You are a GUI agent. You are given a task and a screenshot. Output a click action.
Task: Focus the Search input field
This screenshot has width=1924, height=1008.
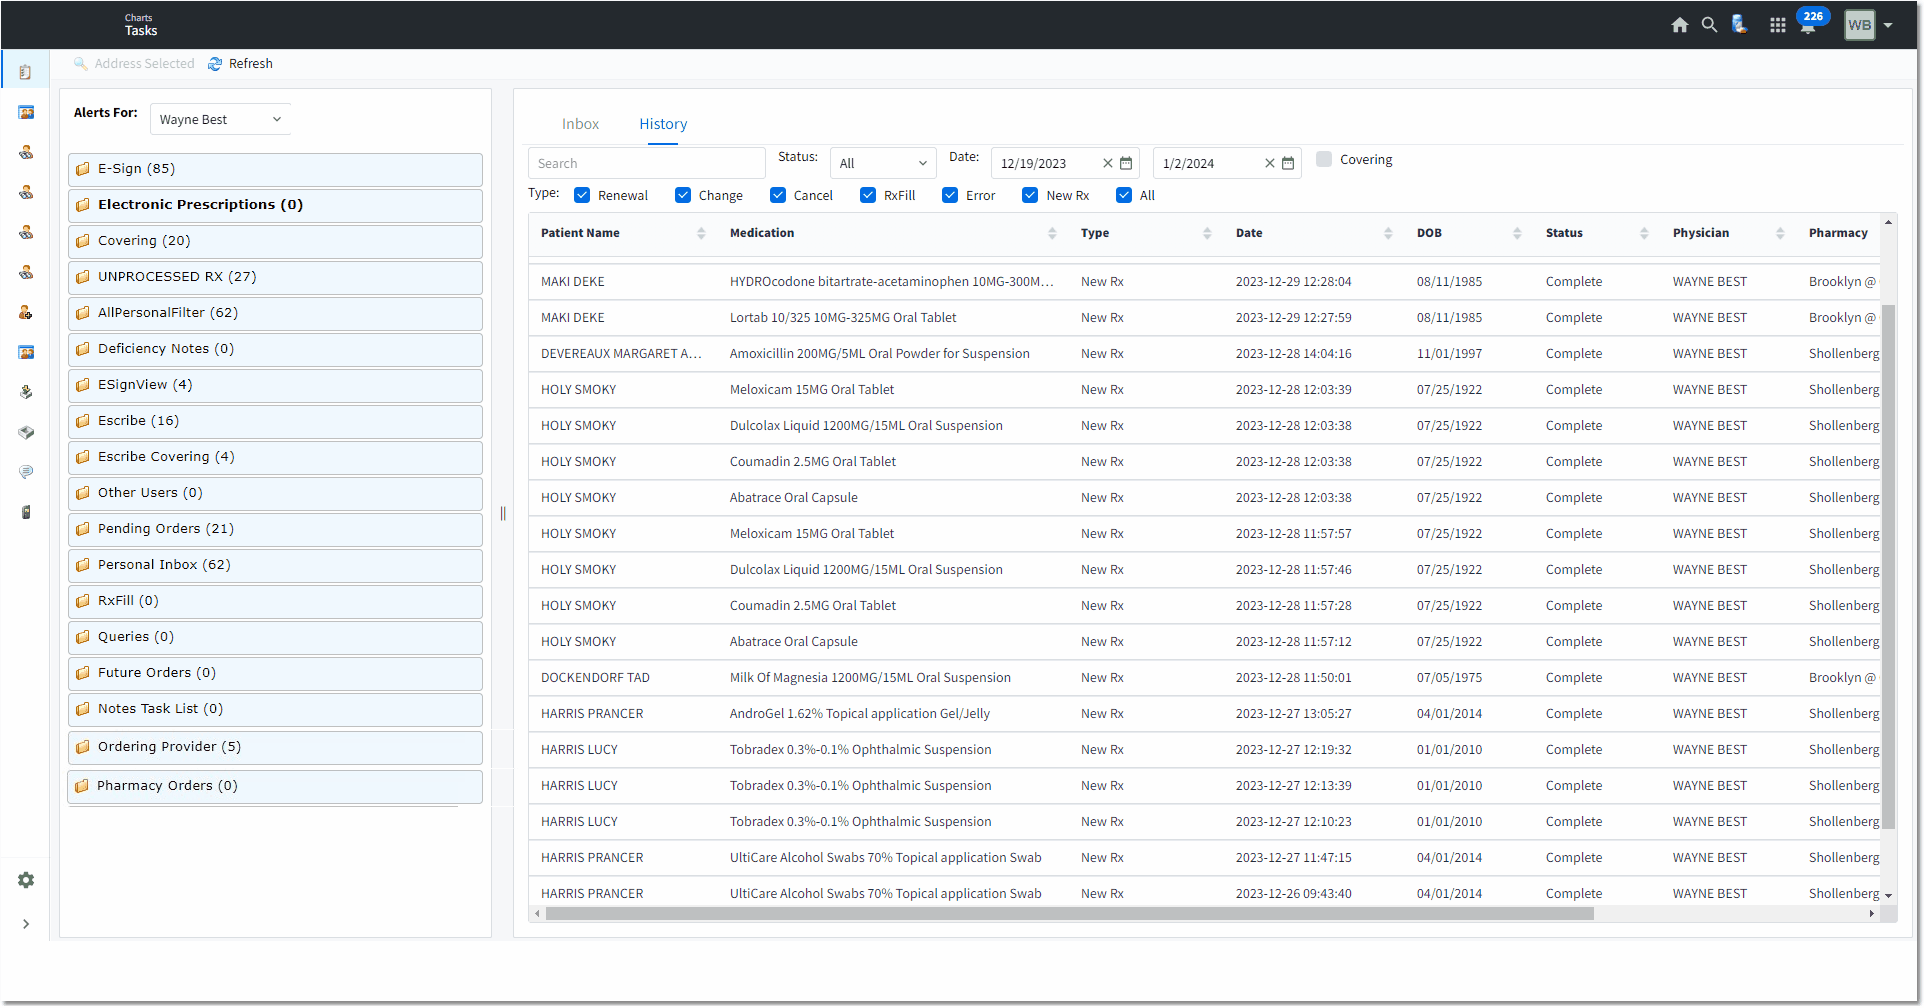(x=646, y=163)
